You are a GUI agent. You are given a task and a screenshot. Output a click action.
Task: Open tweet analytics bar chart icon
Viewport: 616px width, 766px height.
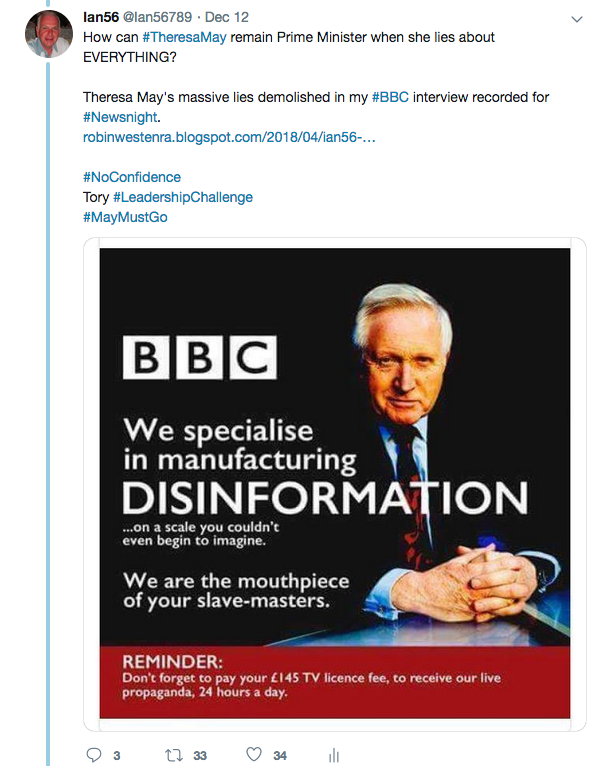coord(334,755)
